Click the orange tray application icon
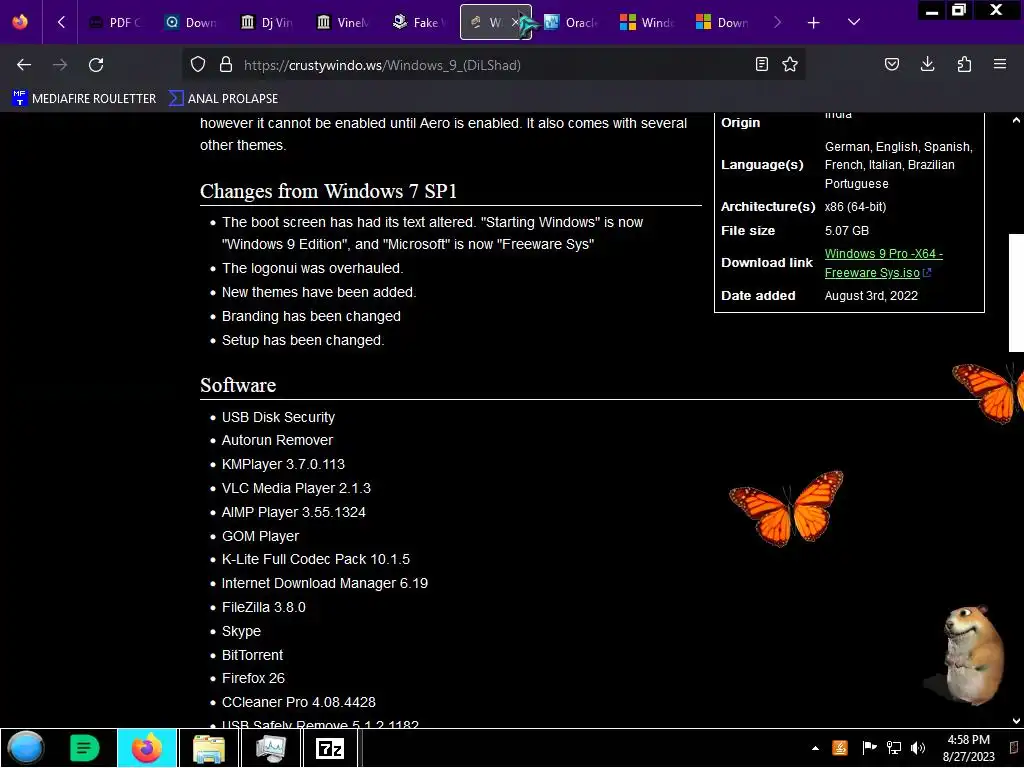Screen dimensions: 1024x768 [840, 748]
